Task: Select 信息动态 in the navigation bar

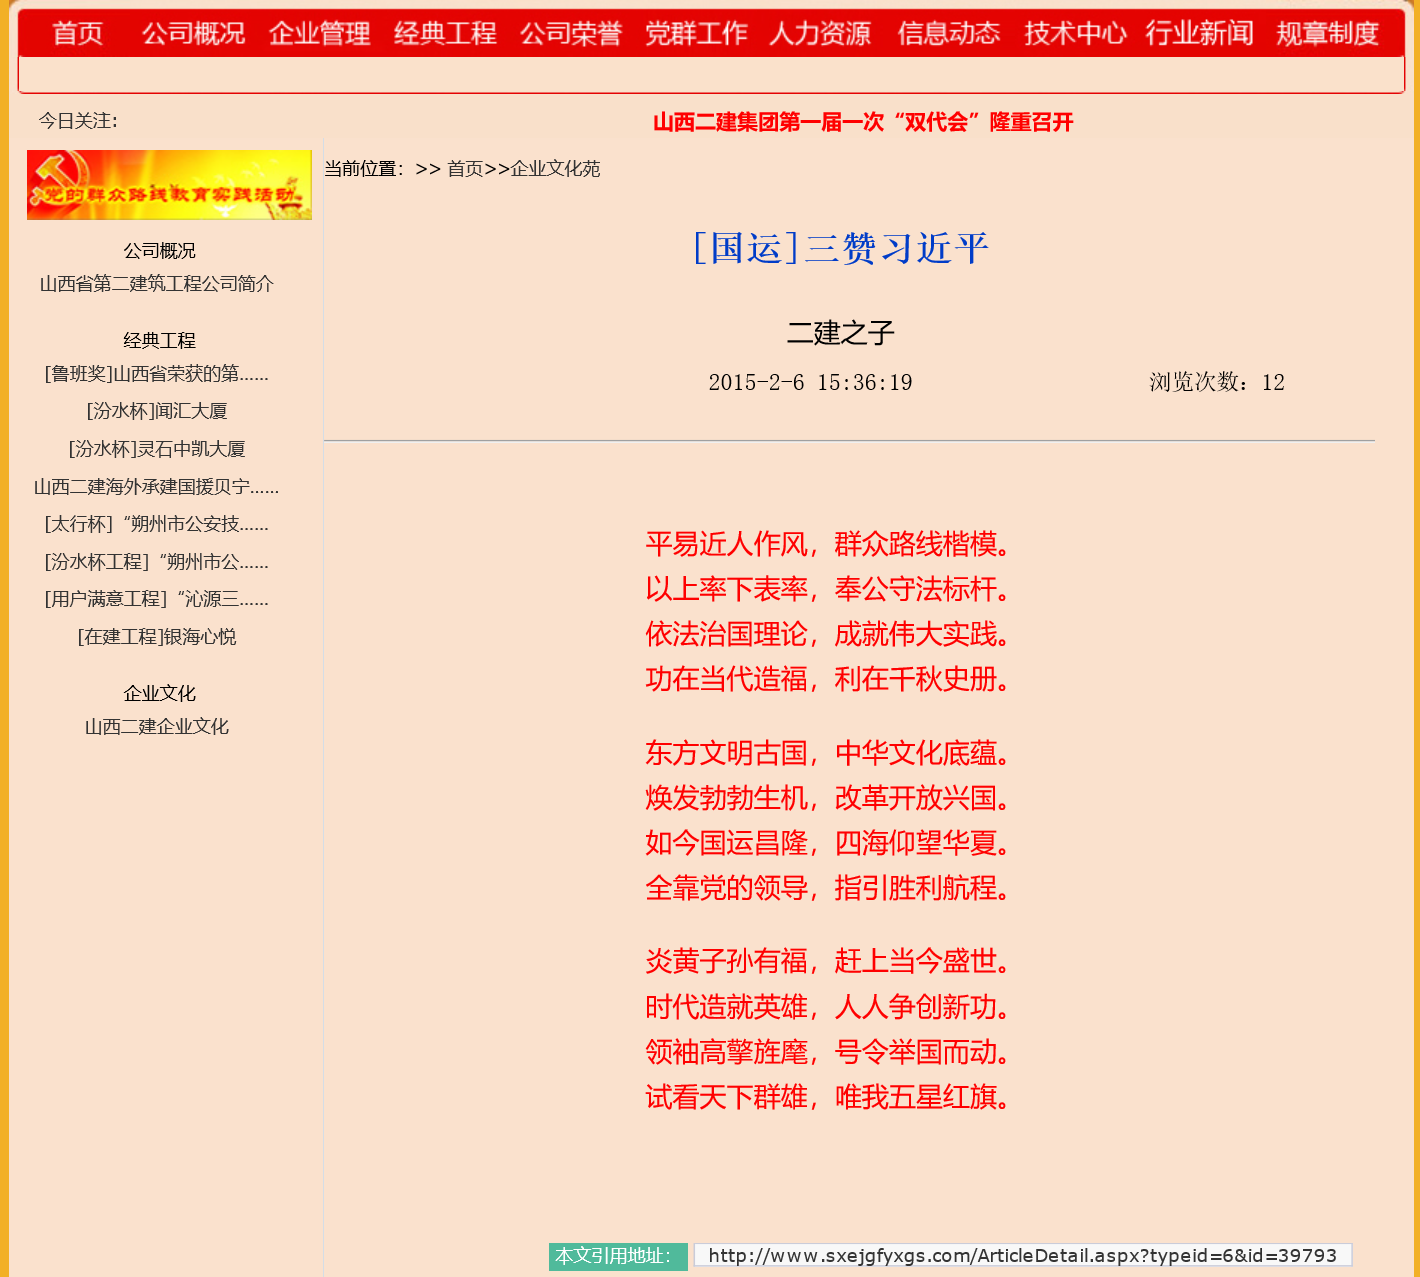Action: [x=948, y=34]
